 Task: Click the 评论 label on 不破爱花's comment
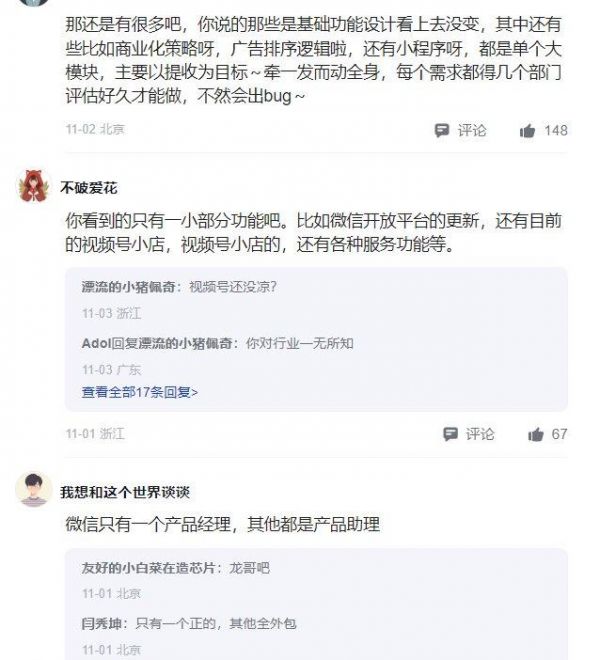pos(480,434)
